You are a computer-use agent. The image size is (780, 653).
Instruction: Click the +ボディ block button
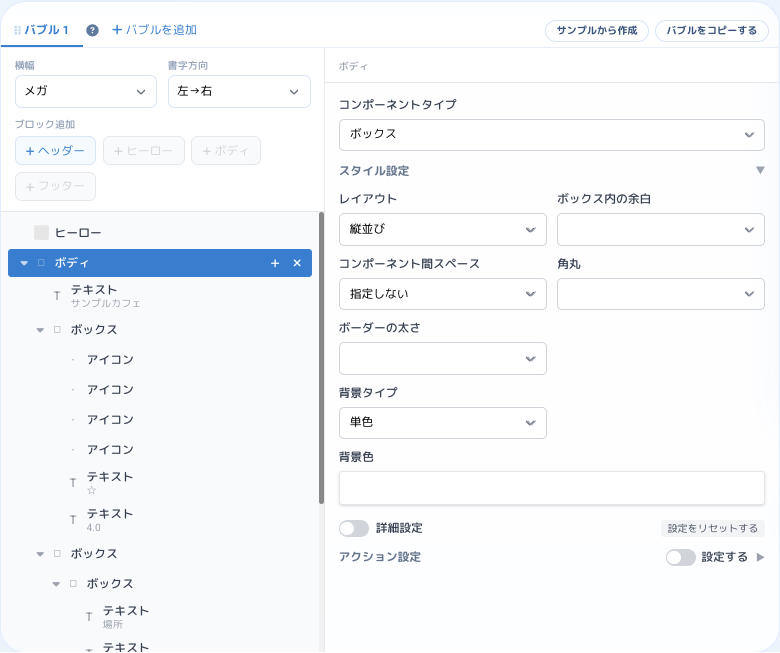pyautogui.click(x=226, y=151)
